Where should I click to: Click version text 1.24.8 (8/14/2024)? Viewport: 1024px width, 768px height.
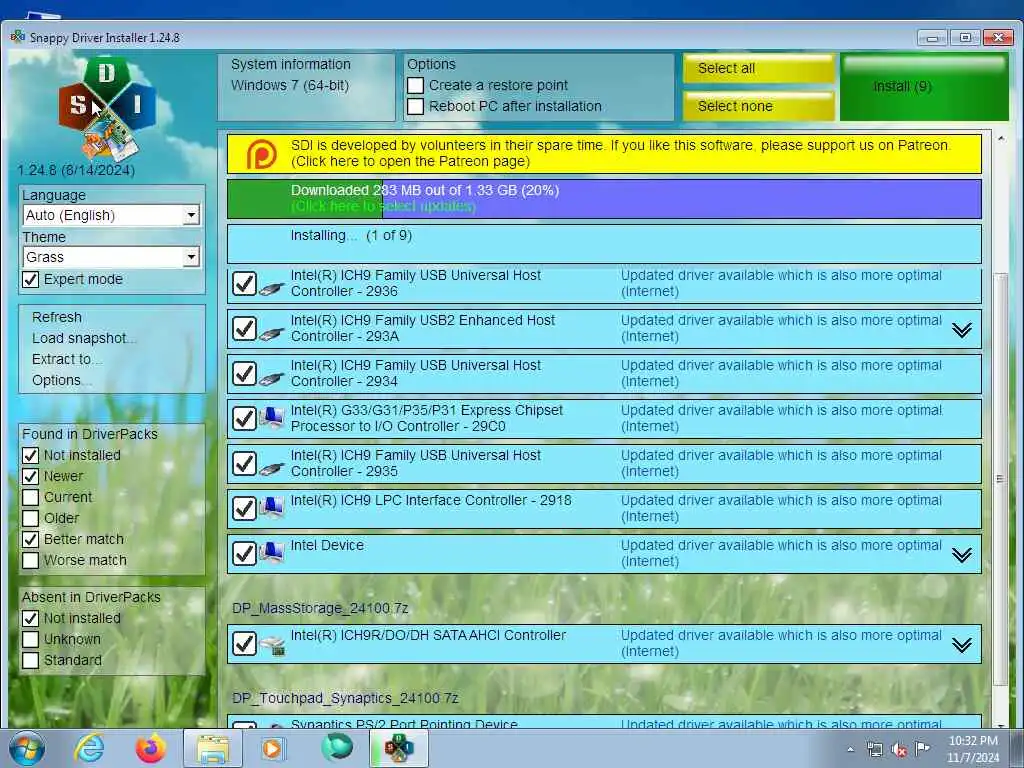click(76, 170)
